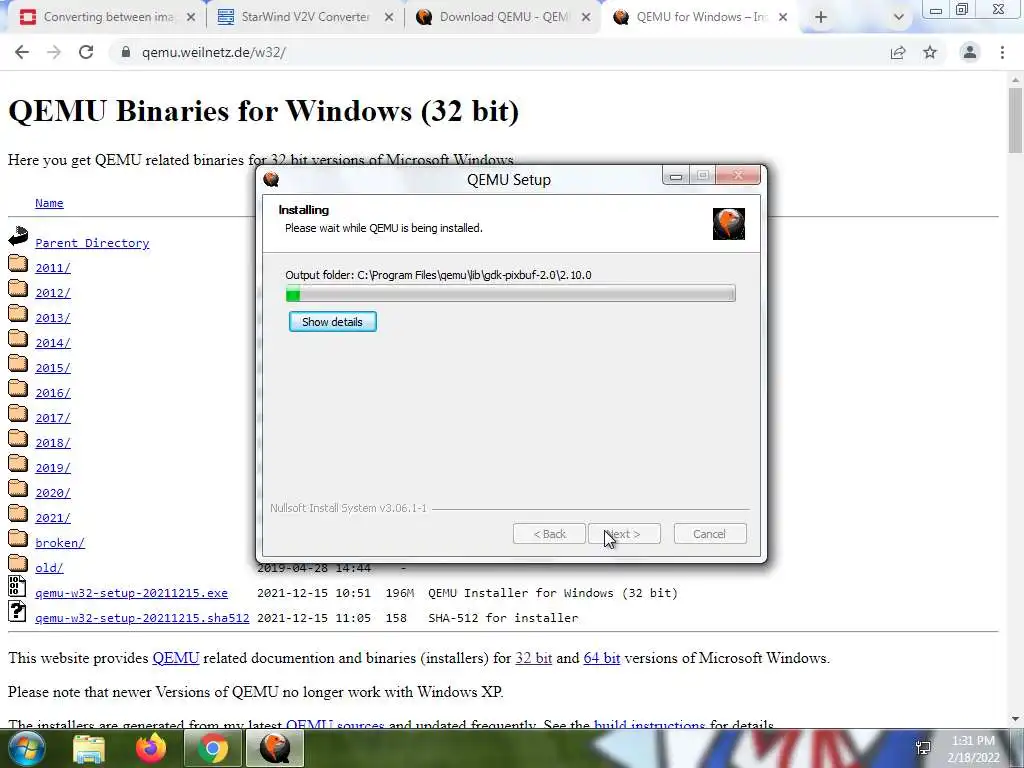Screen dimensions: 1024x768
Task: Click the QEMU logo in installer header
Action: (x=729, y=224)
